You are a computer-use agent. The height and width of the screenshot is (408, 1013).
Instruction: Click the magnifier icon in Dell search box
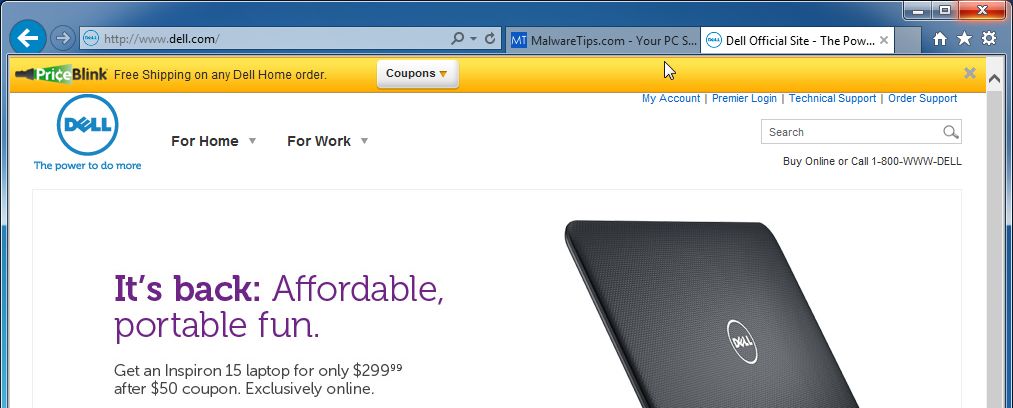coord(950,132)
